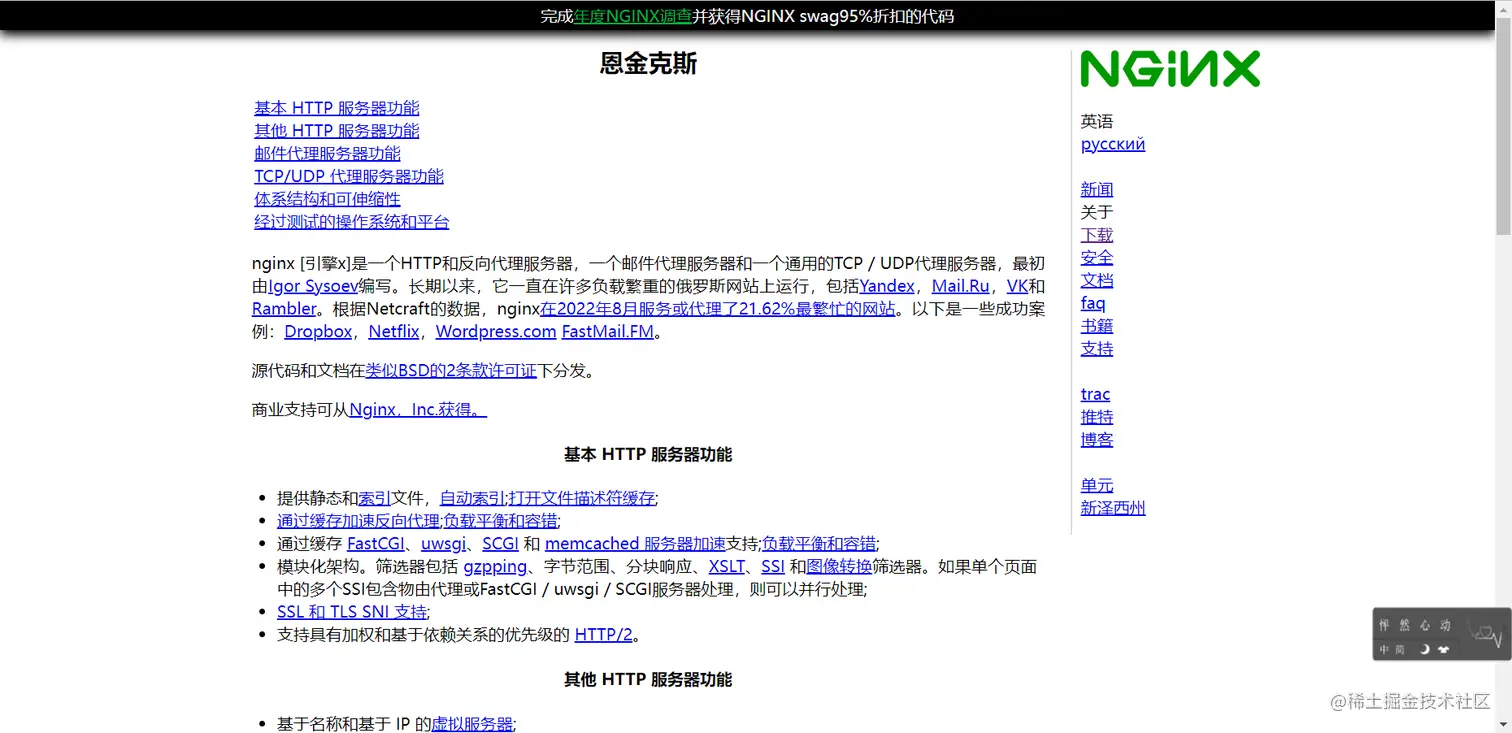Open the uwsgi link in the caching bullet
Screen dimensions: 1512x733
click(x=443, y=544)
